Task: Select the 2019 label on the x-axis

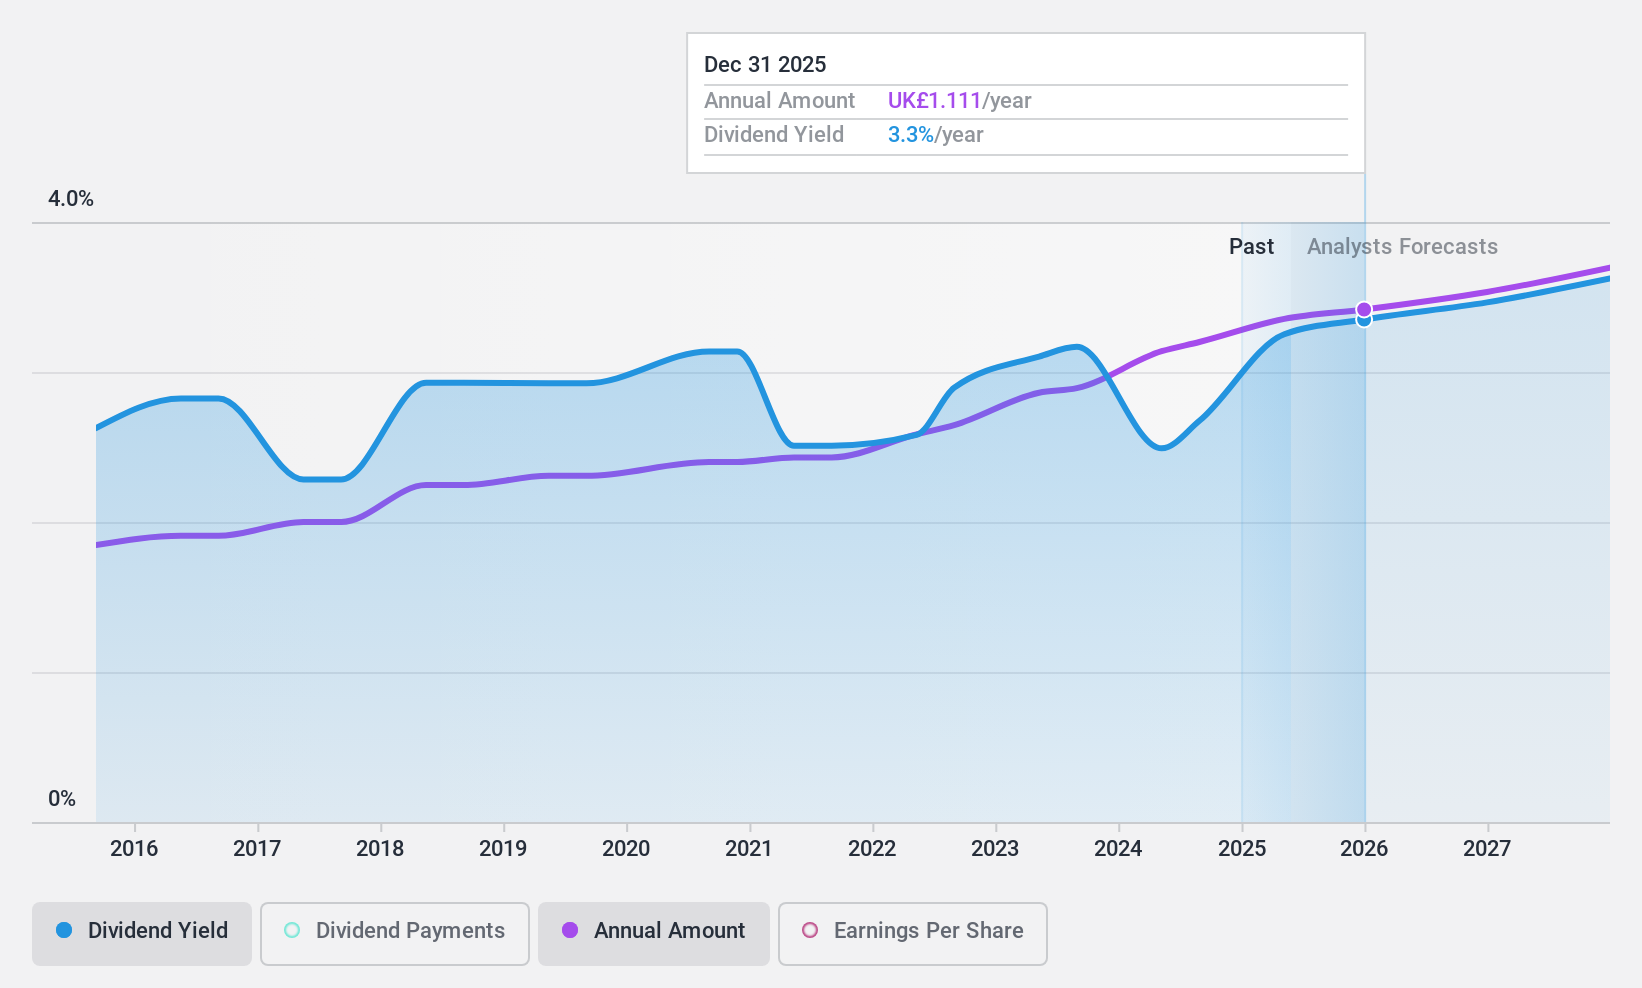Action: 503,849
